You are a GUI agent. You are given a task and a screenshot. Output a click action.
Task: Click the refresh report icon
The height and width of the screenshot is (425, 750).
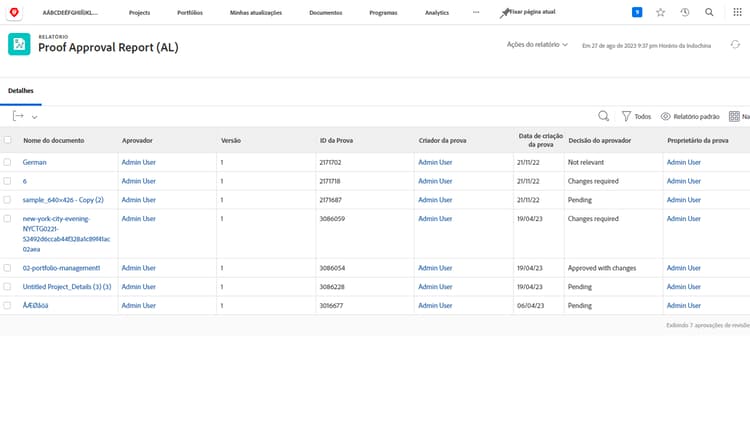pyautogui.click(x=735, y=45)
